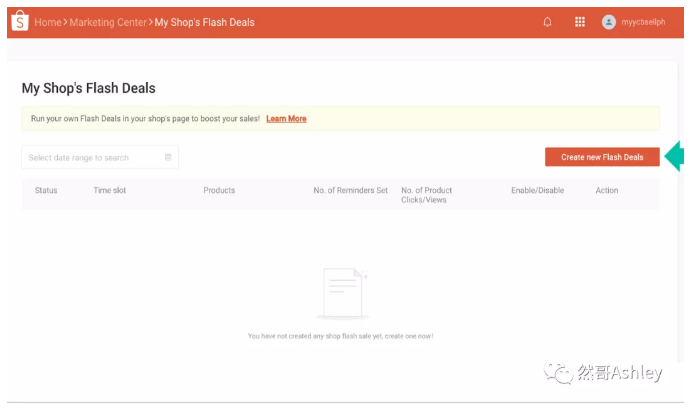Click the Run your own Flash Deals notice

pyautogui.click(x=340, y=118)
